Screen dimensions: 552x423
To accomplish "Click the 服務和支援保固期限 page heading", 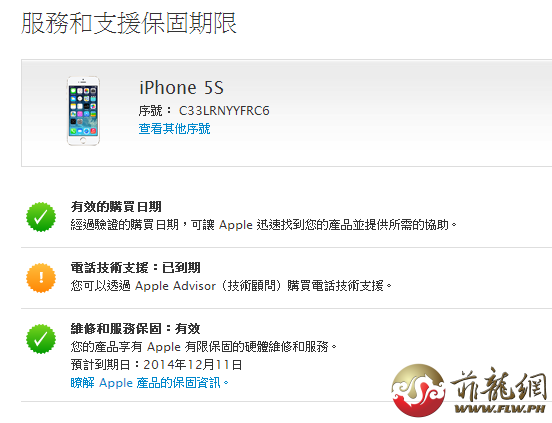I will coord(129,23).
